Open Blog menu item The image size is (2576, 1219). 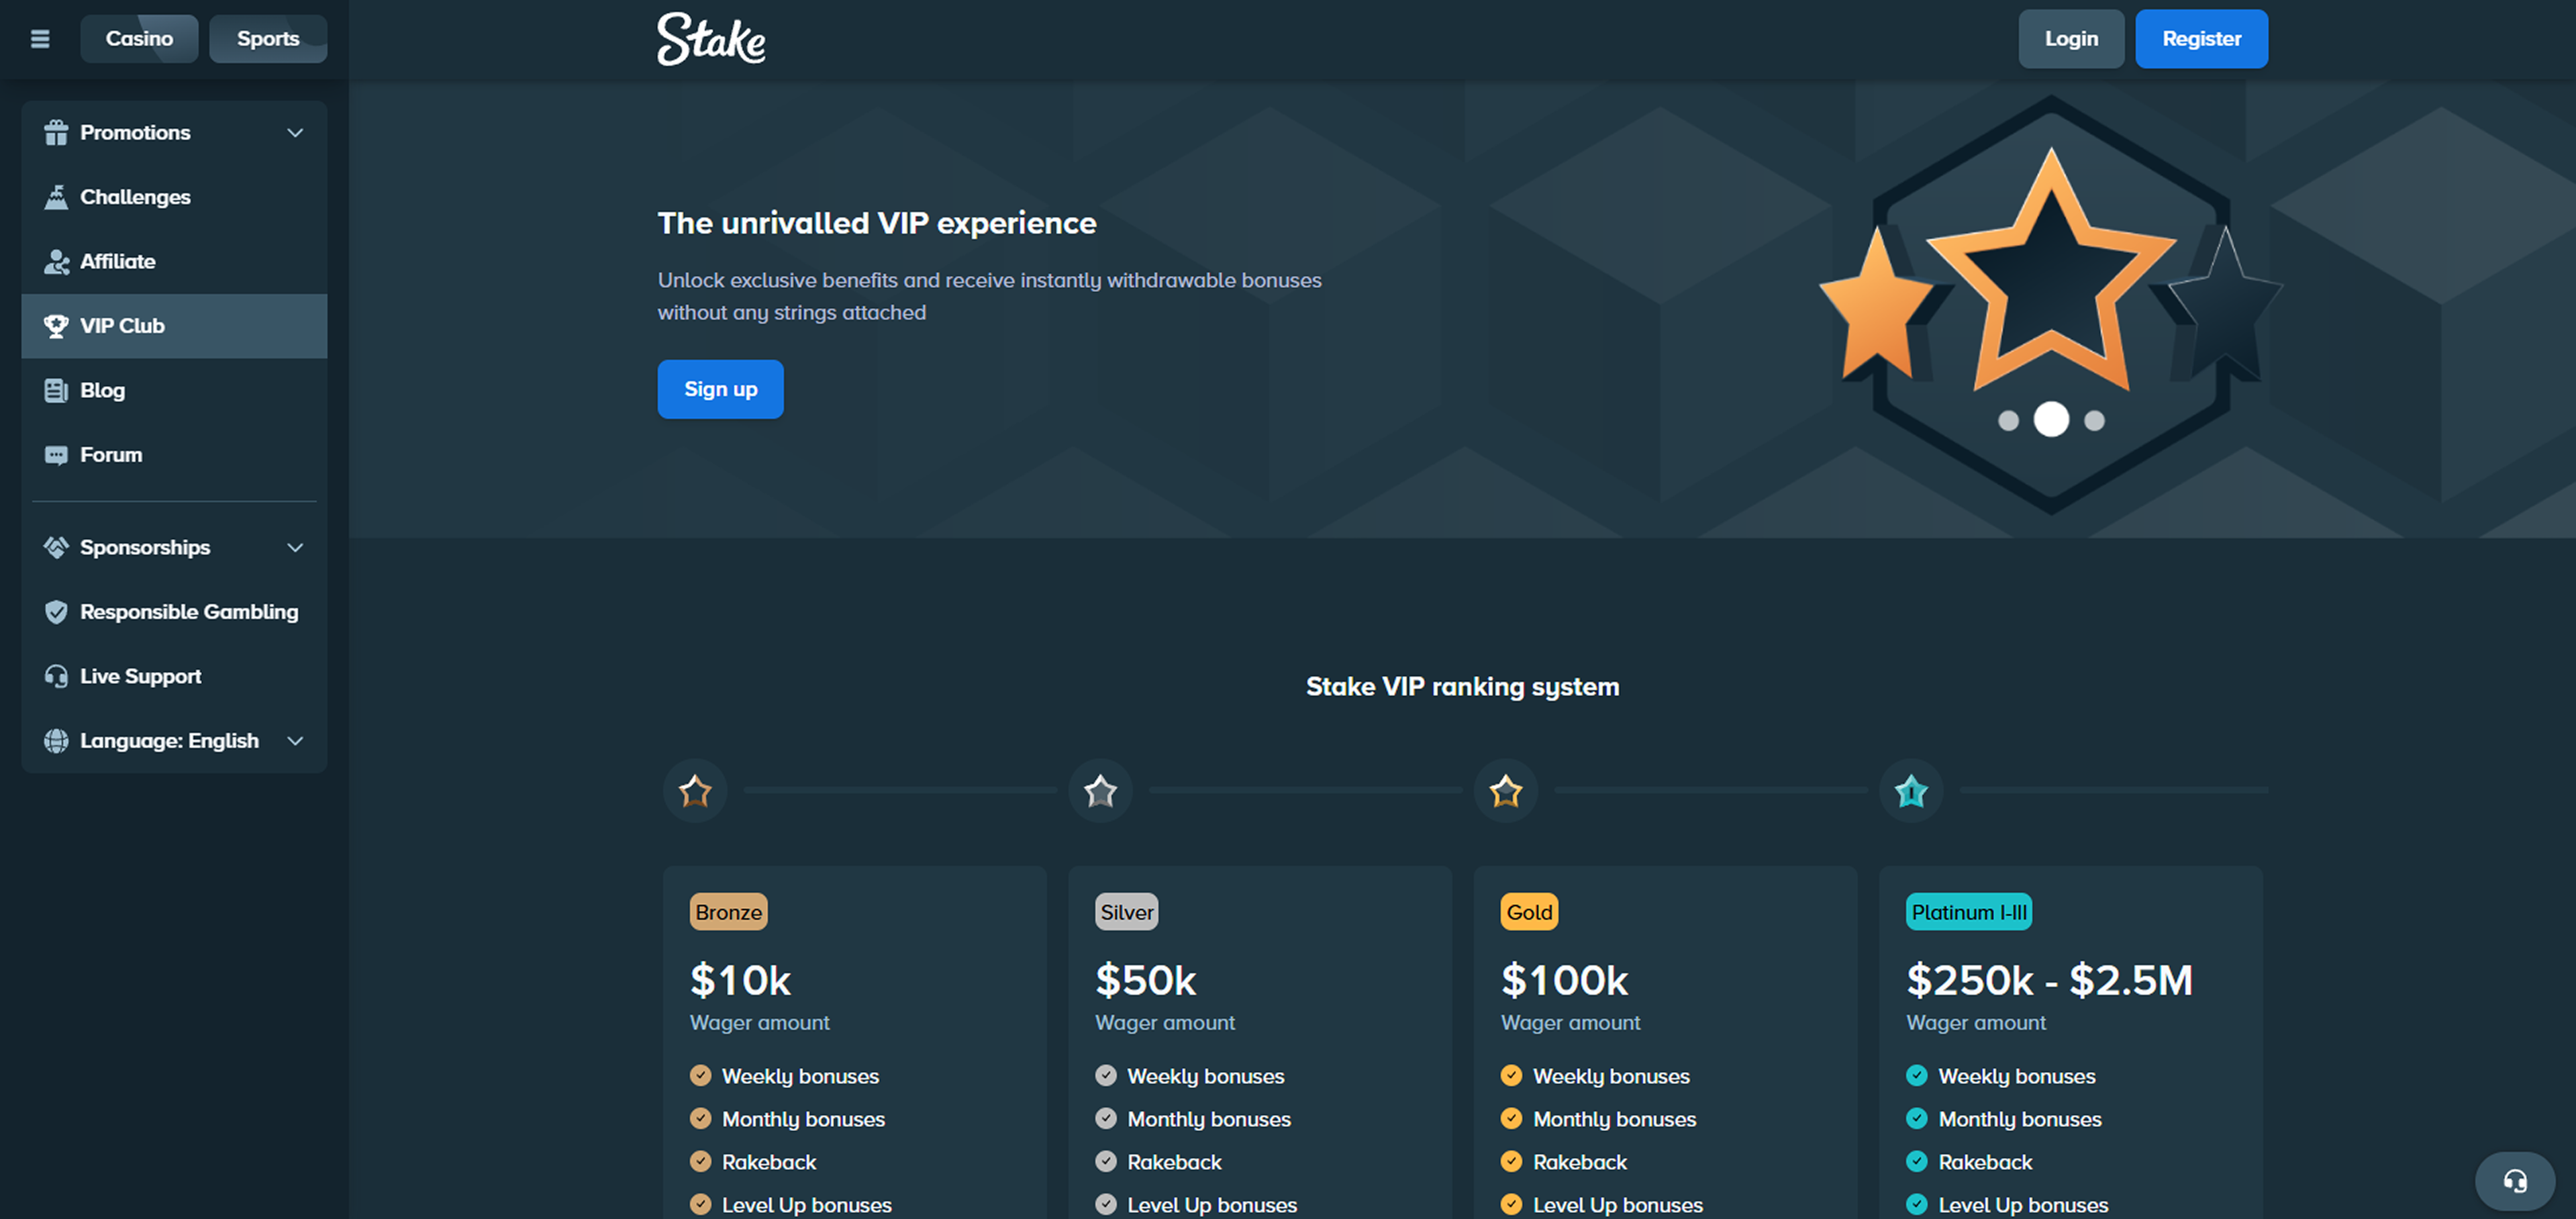[174, 390]
